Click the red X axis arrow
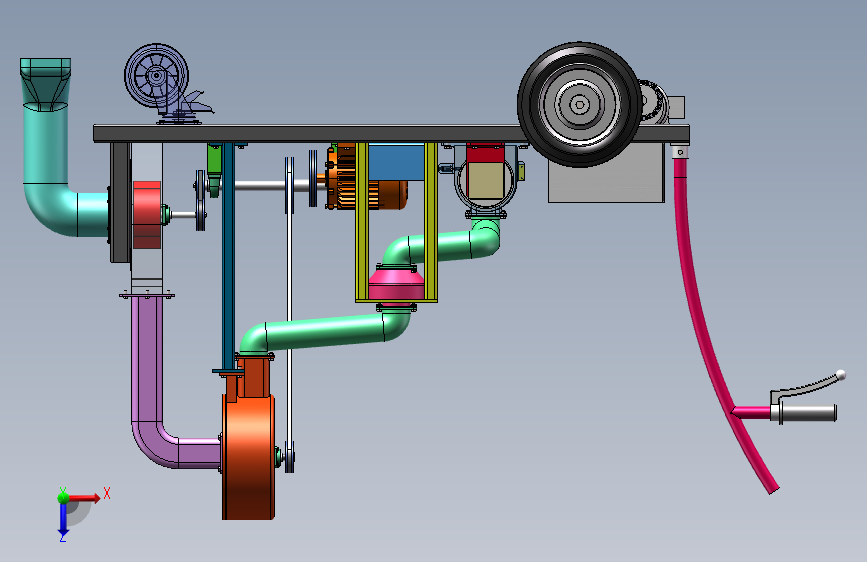This screenshot has height=562, width=867. click(x=85, y=498)
